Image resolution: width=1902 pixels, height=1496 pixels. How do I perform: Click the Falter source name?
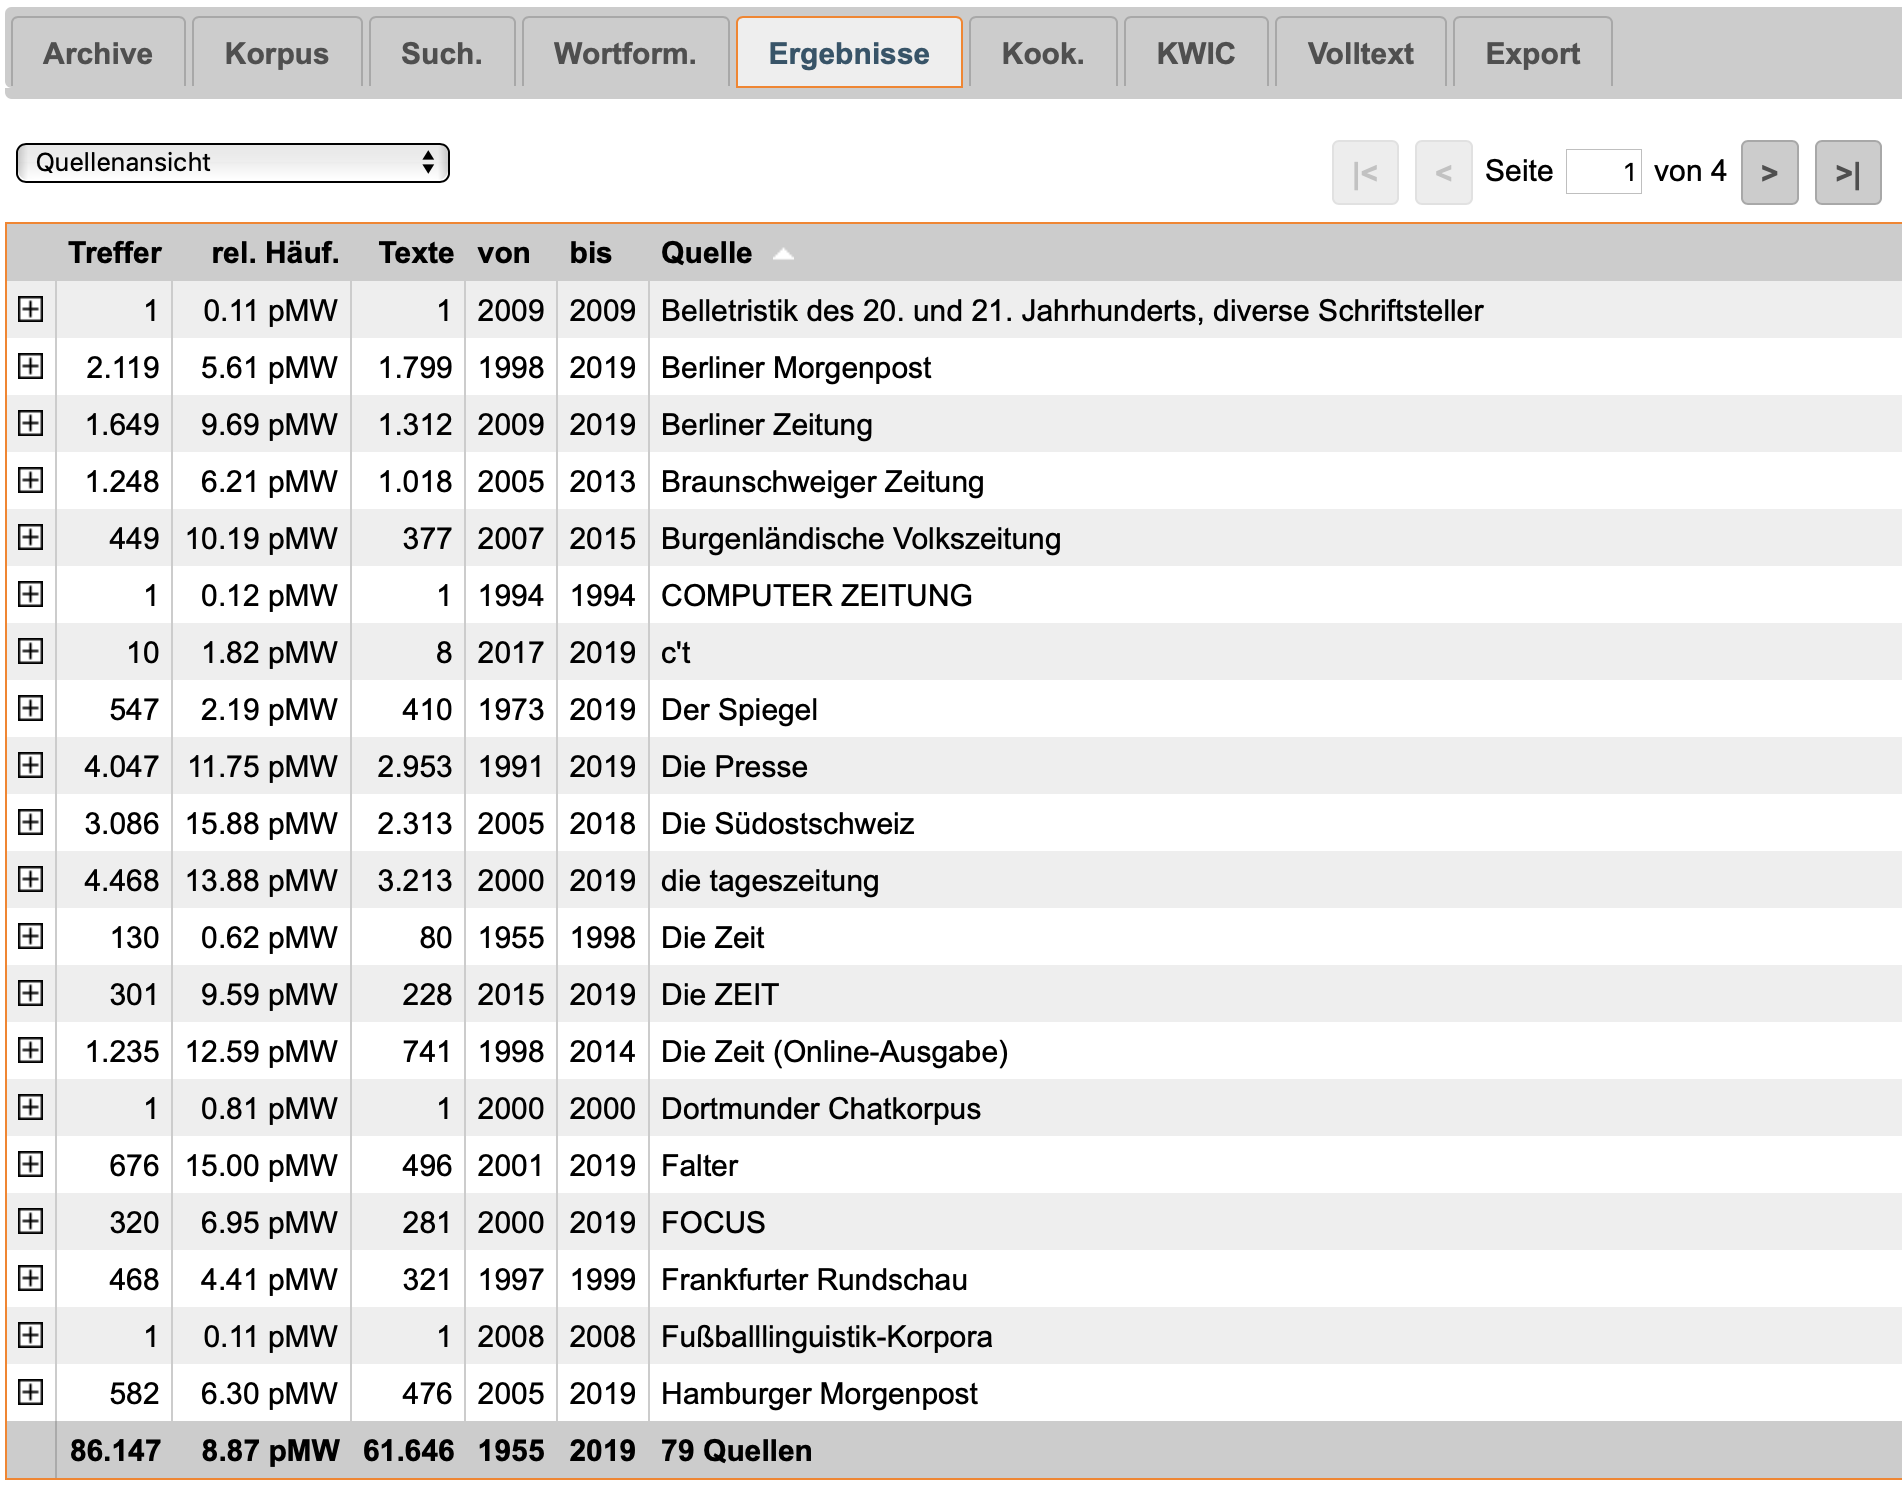[x=699, y=1166]
